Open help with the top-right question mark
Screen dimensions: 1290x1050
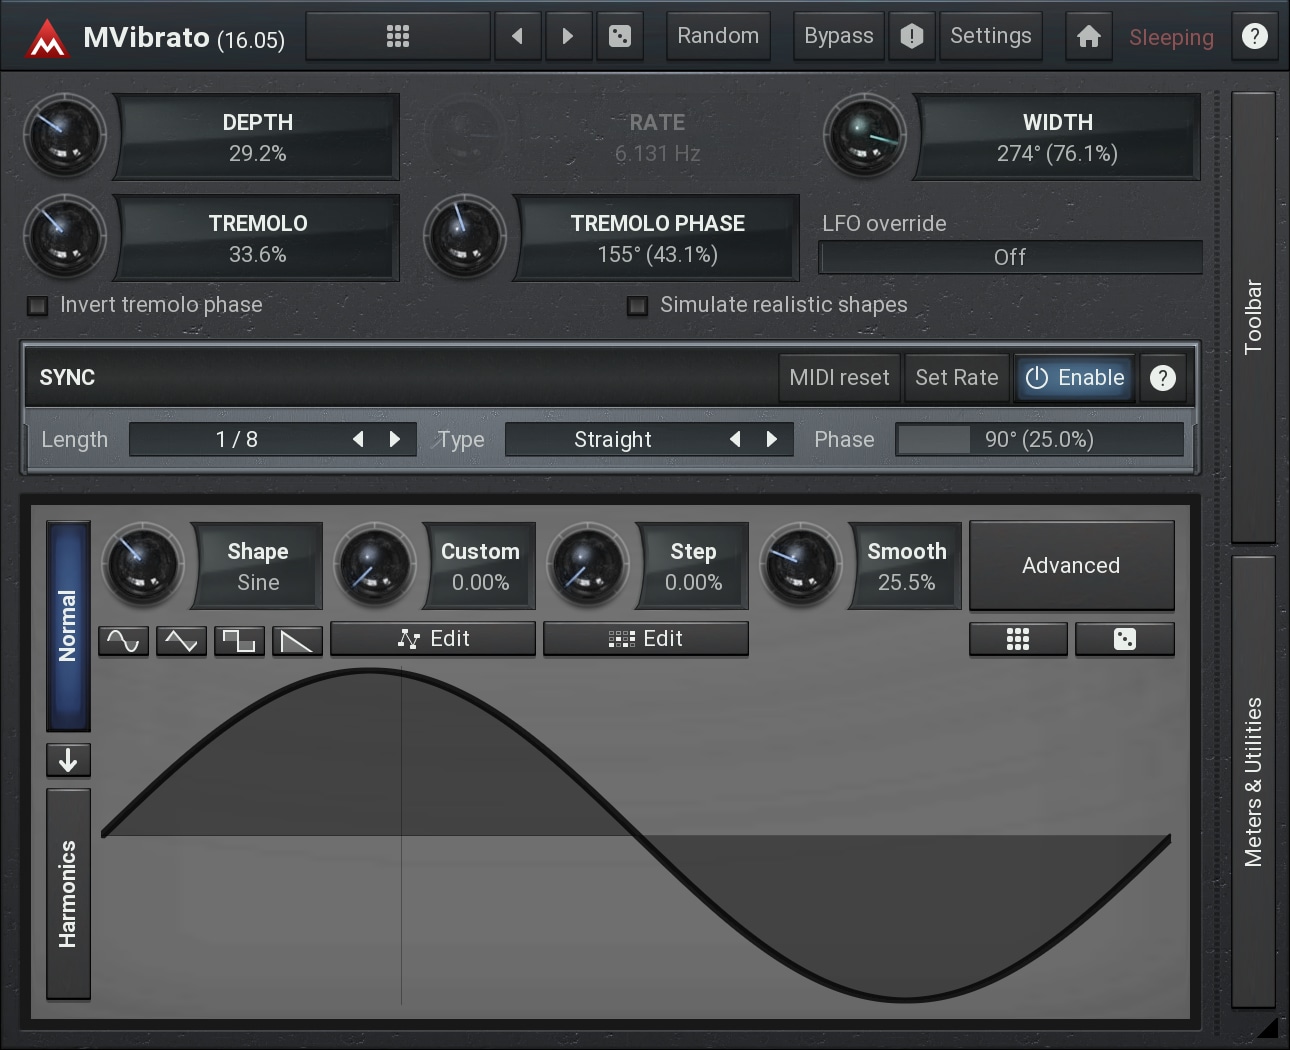[1254, 37]
